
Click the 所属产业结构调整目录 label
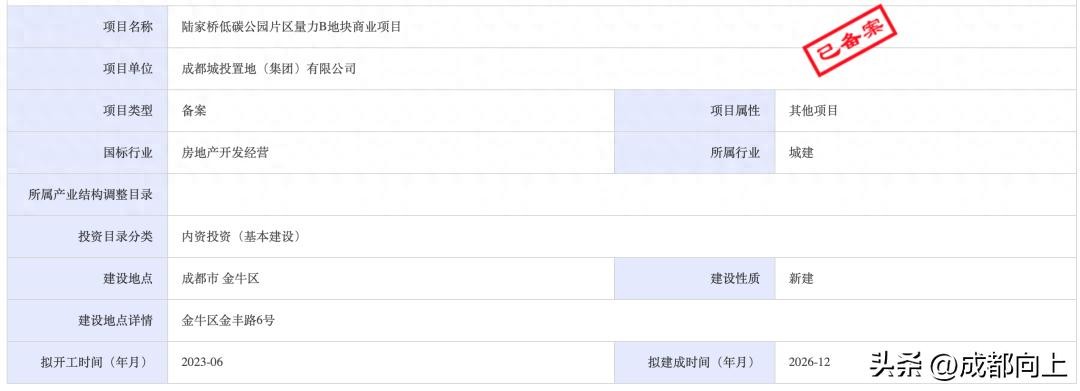click(90, 195)
